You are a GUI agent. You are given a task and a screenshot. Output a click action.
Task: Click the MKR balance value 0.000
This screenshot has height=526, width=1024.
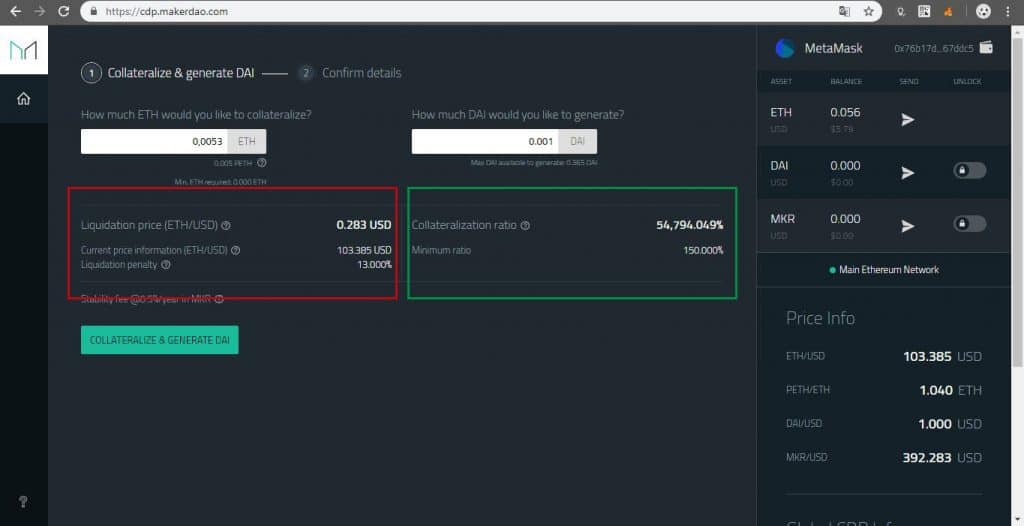[845, 219]
